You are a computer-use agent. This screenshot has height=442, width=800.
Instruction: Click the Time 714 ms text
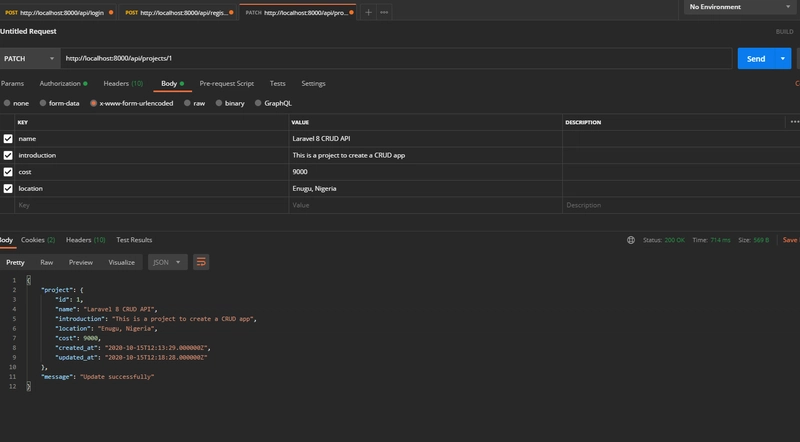[x=711, y=240]
